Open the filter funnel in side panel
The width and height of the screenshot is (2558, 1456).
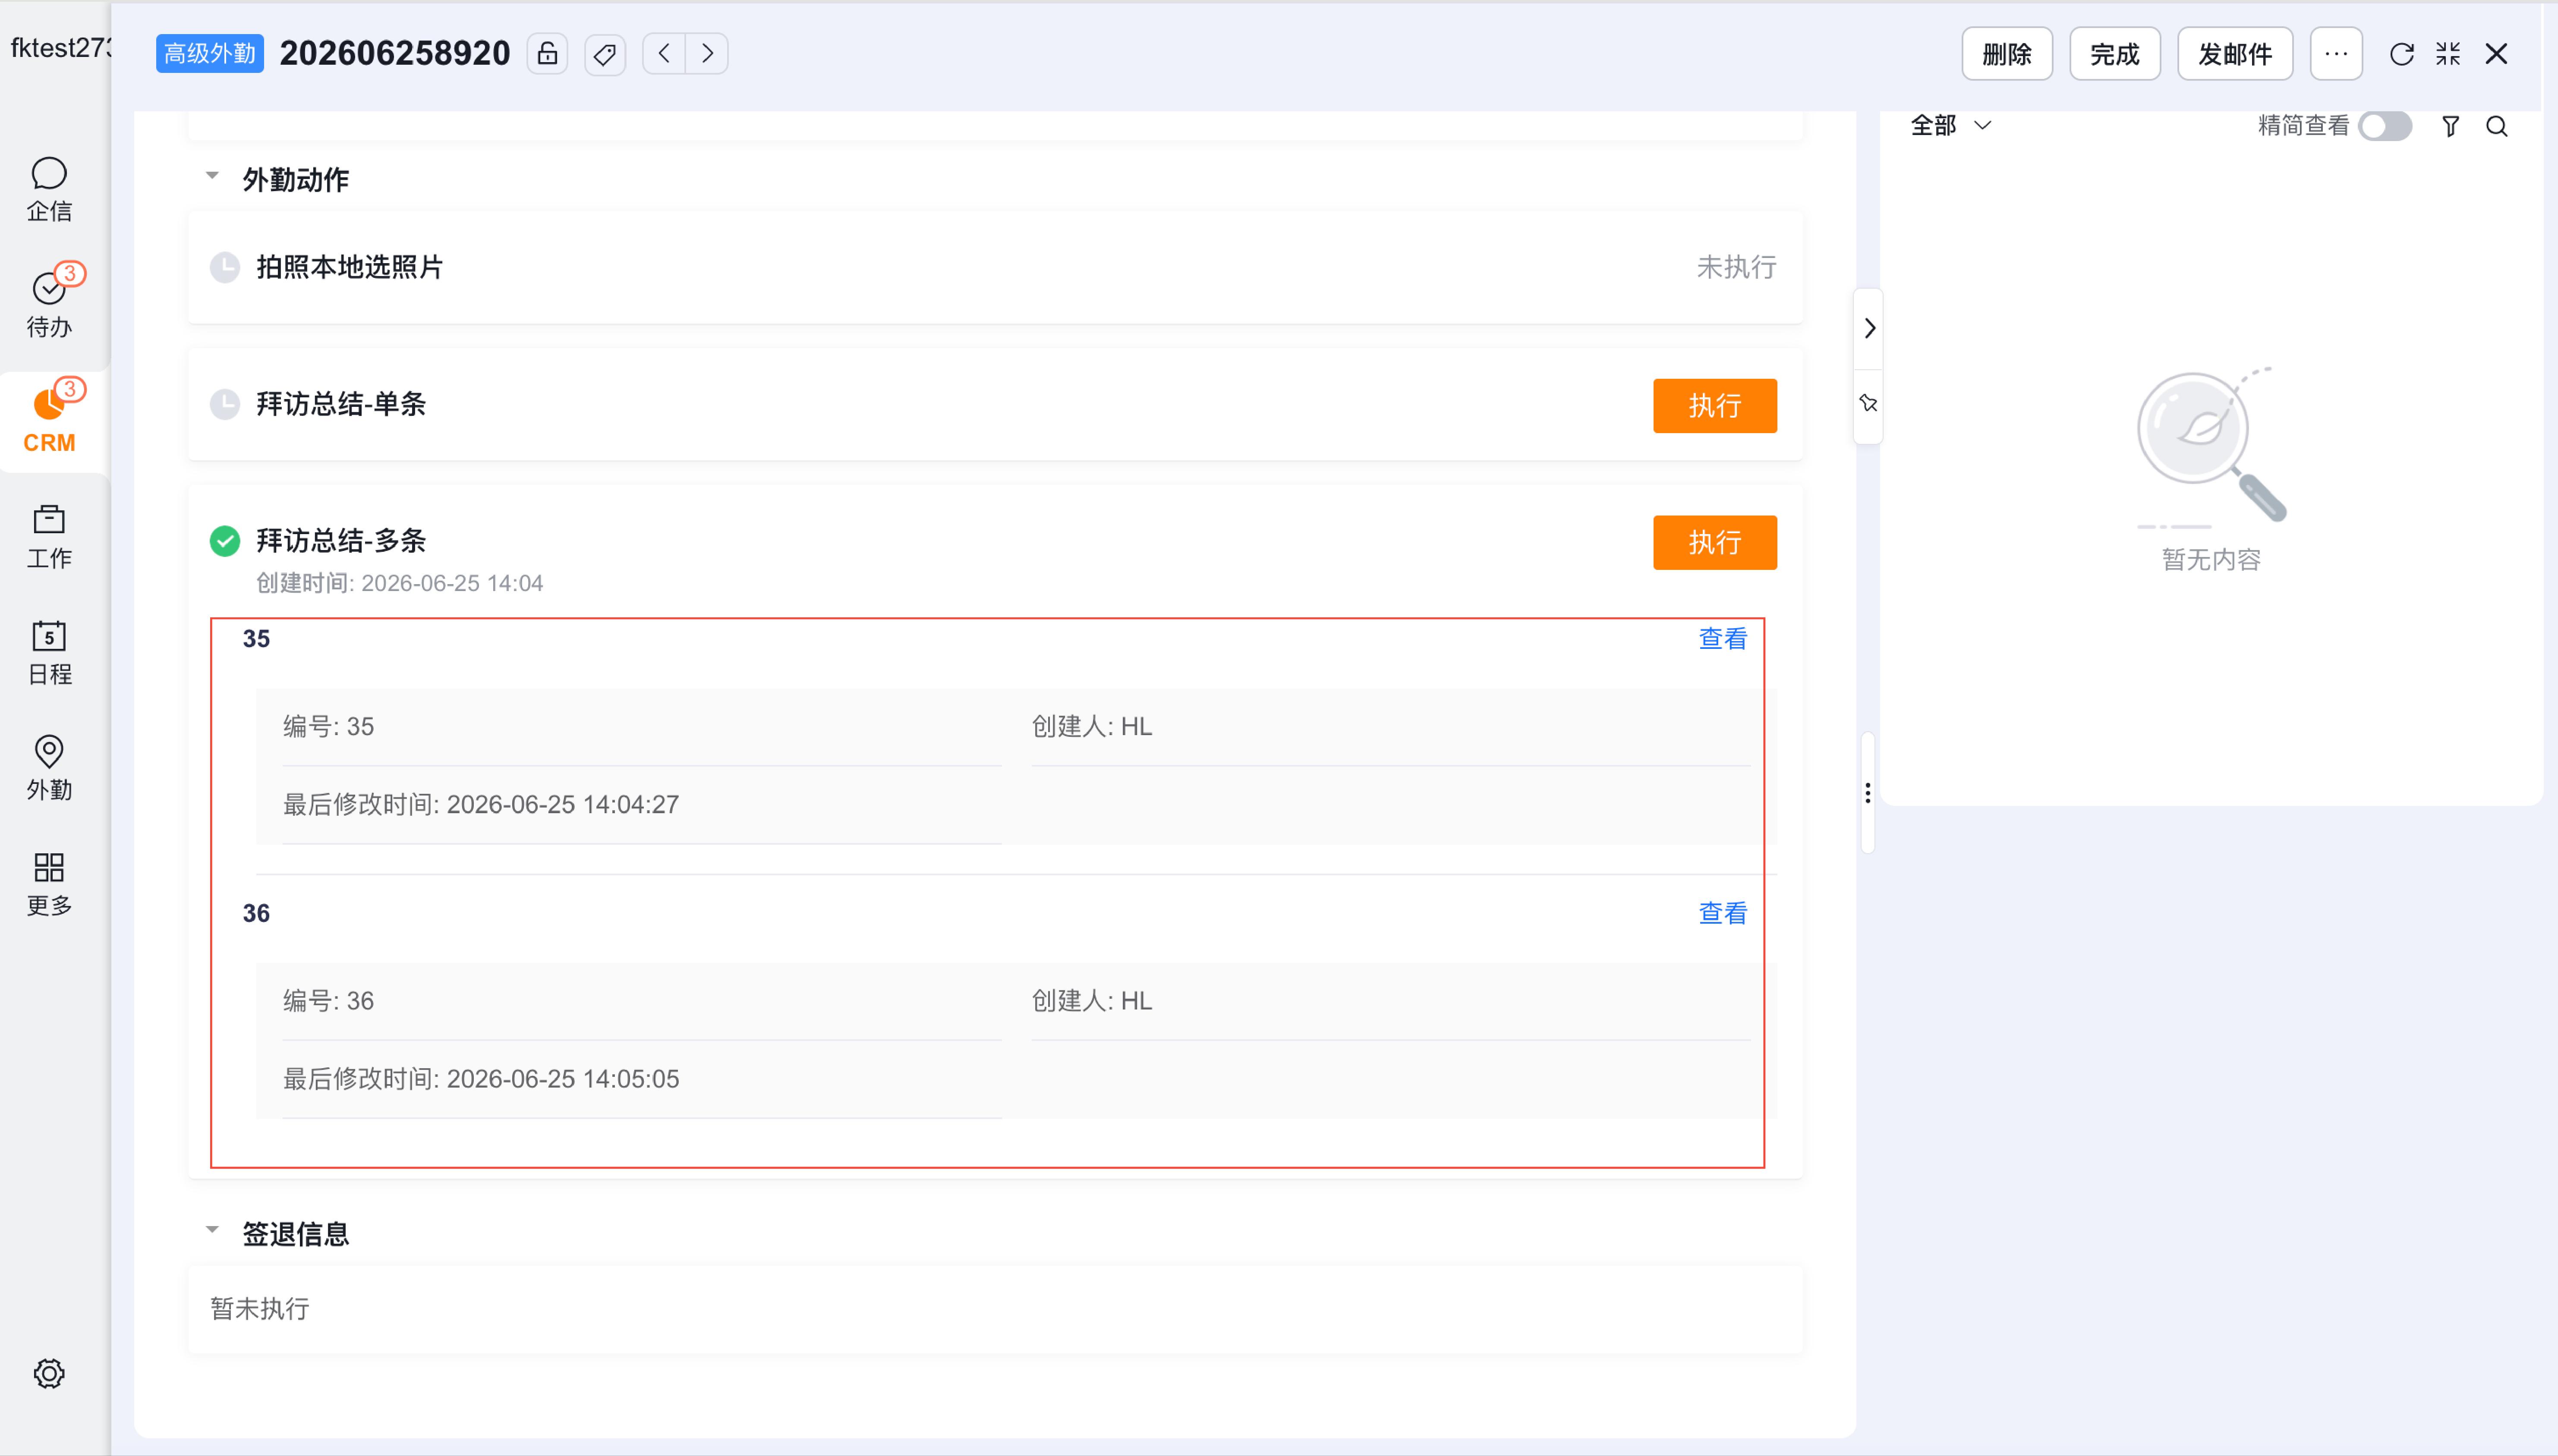click(2450, 126)
